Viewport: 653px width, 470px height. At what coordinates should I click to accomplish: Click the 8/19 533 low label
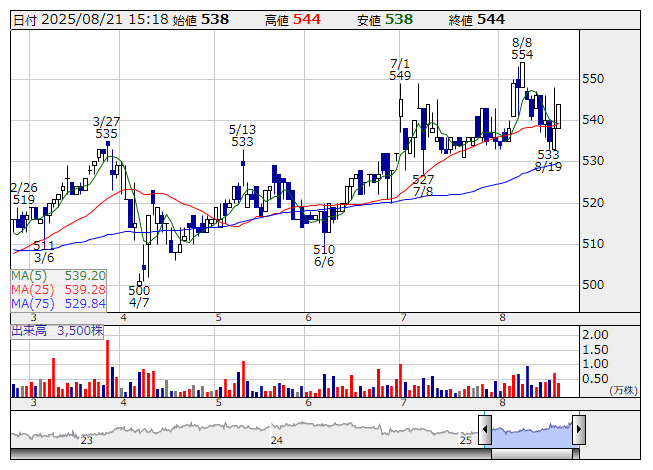548,161
